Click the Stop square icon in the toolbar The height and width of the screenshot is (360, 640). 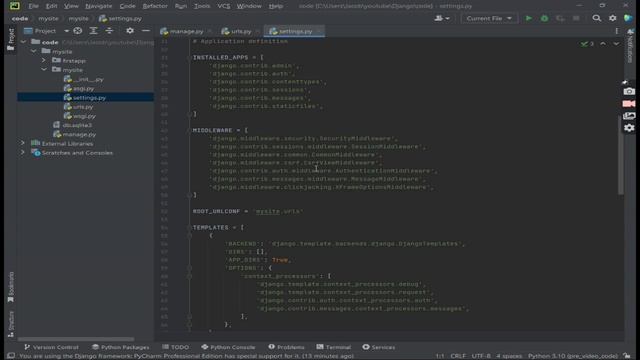(576, 18)
